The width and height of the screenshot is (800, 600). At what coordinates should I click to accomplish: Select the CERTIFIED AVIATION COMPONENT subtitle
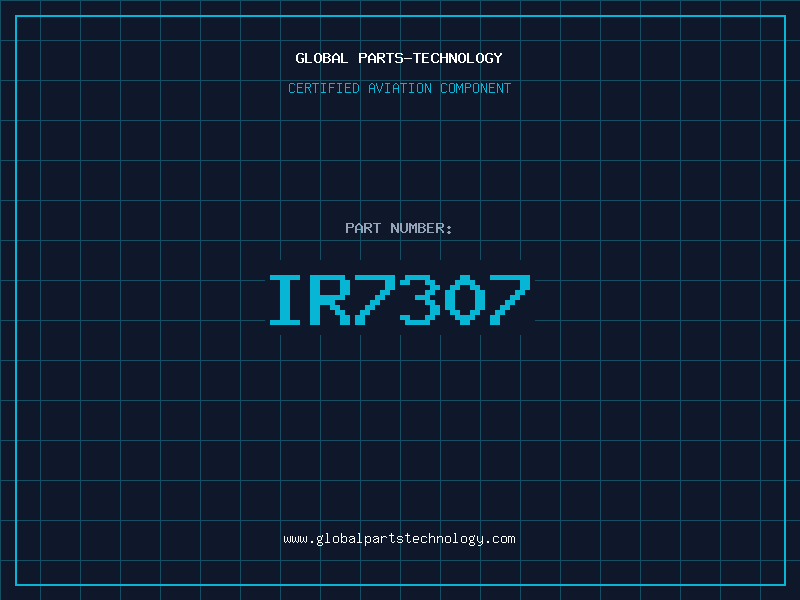point(399,88)
